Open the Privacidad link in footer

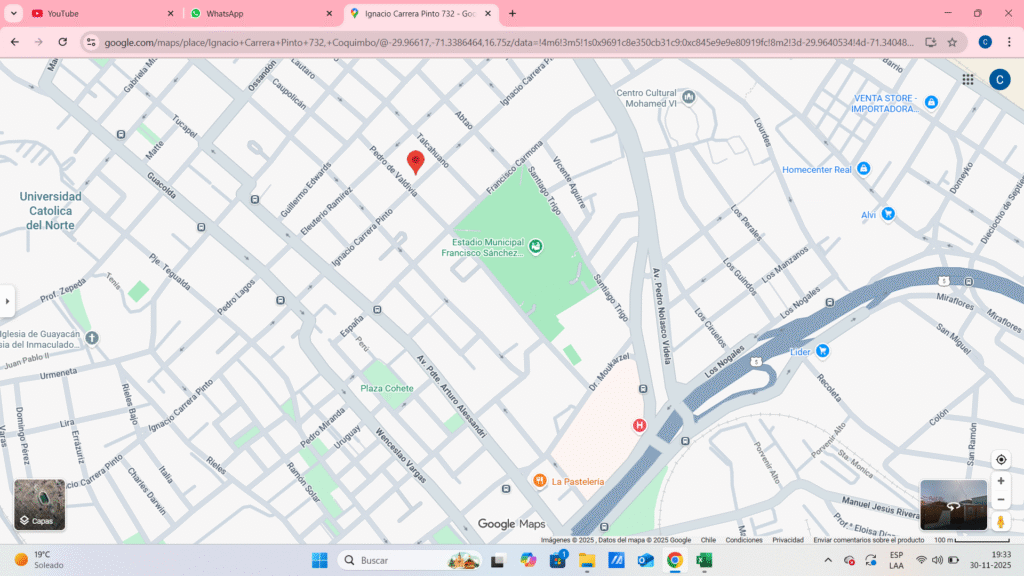click(787, 540)
